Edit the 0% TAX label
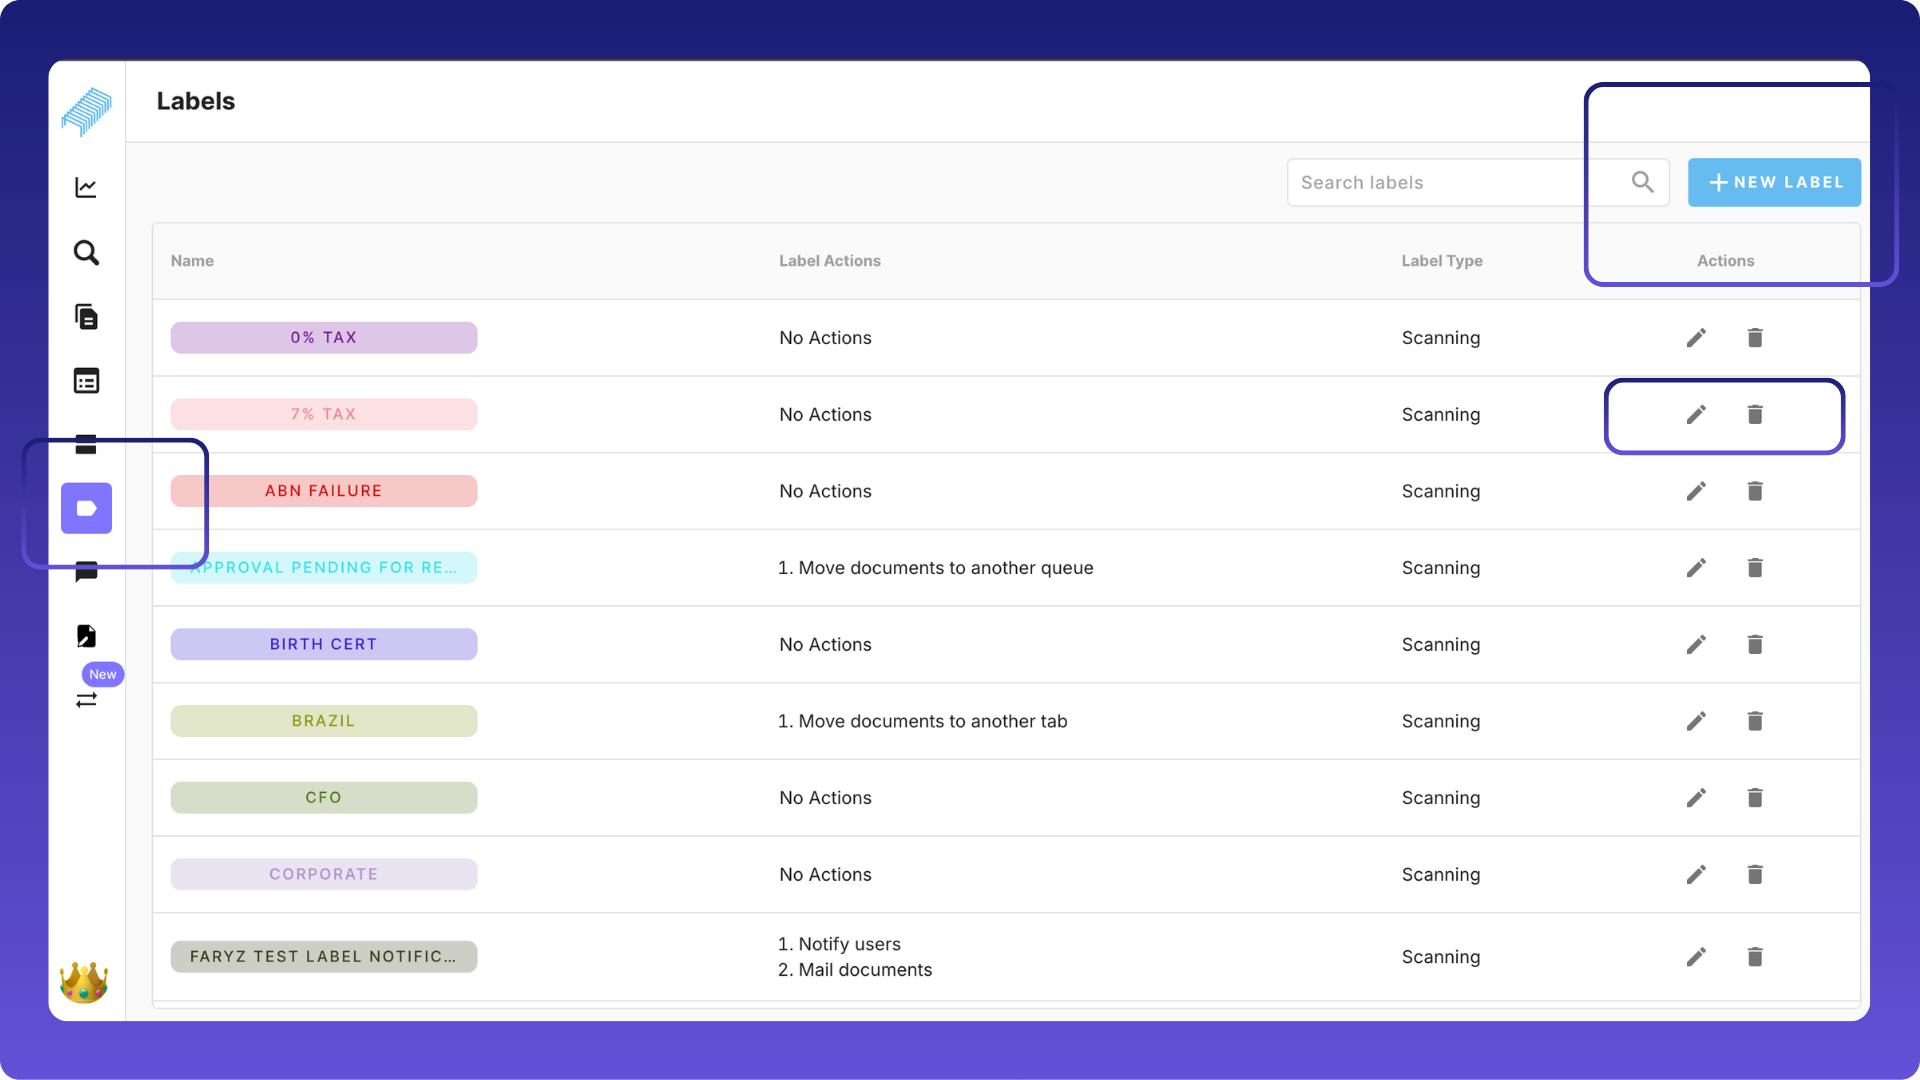This screenshot has height=1080, width=1920. (x=1696, y=338)
